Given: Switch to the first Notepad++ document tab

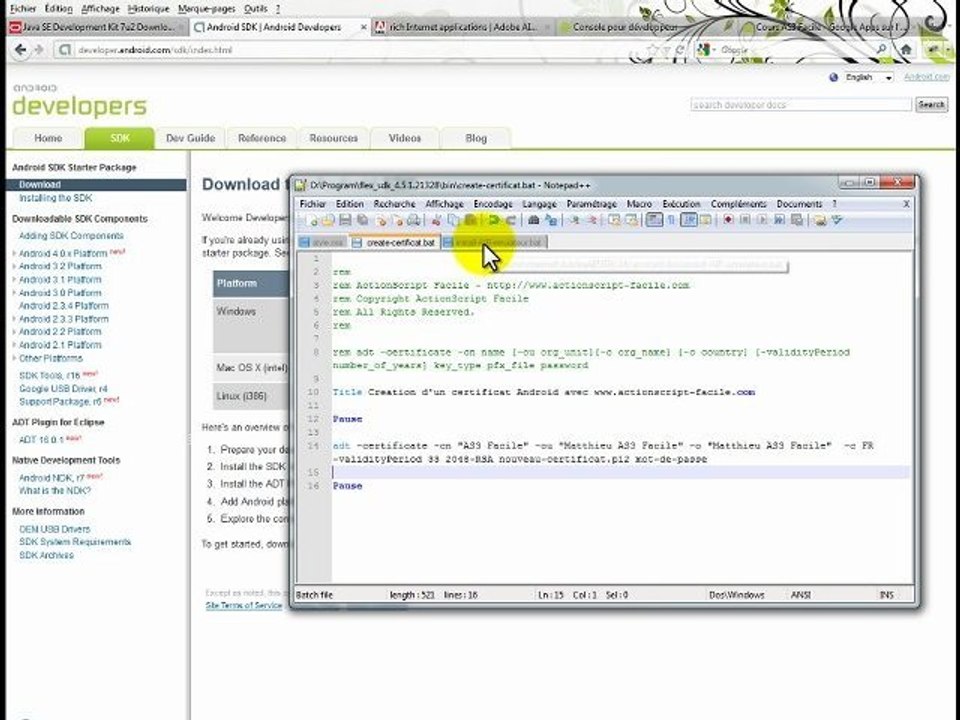Looking at the screenshot, I should click(323, 242).
